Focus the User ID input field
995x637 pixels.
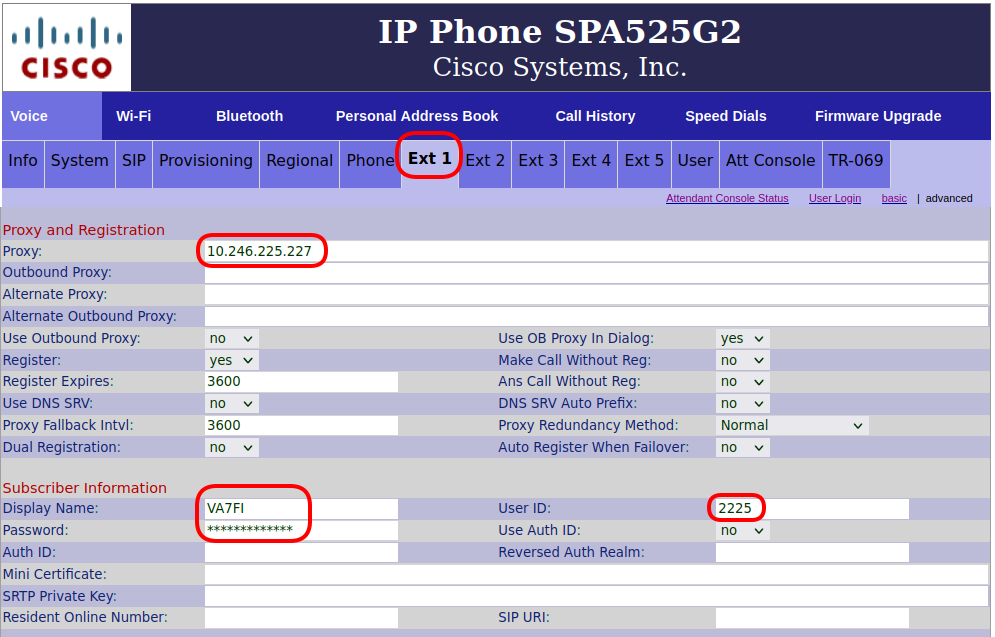811,509
